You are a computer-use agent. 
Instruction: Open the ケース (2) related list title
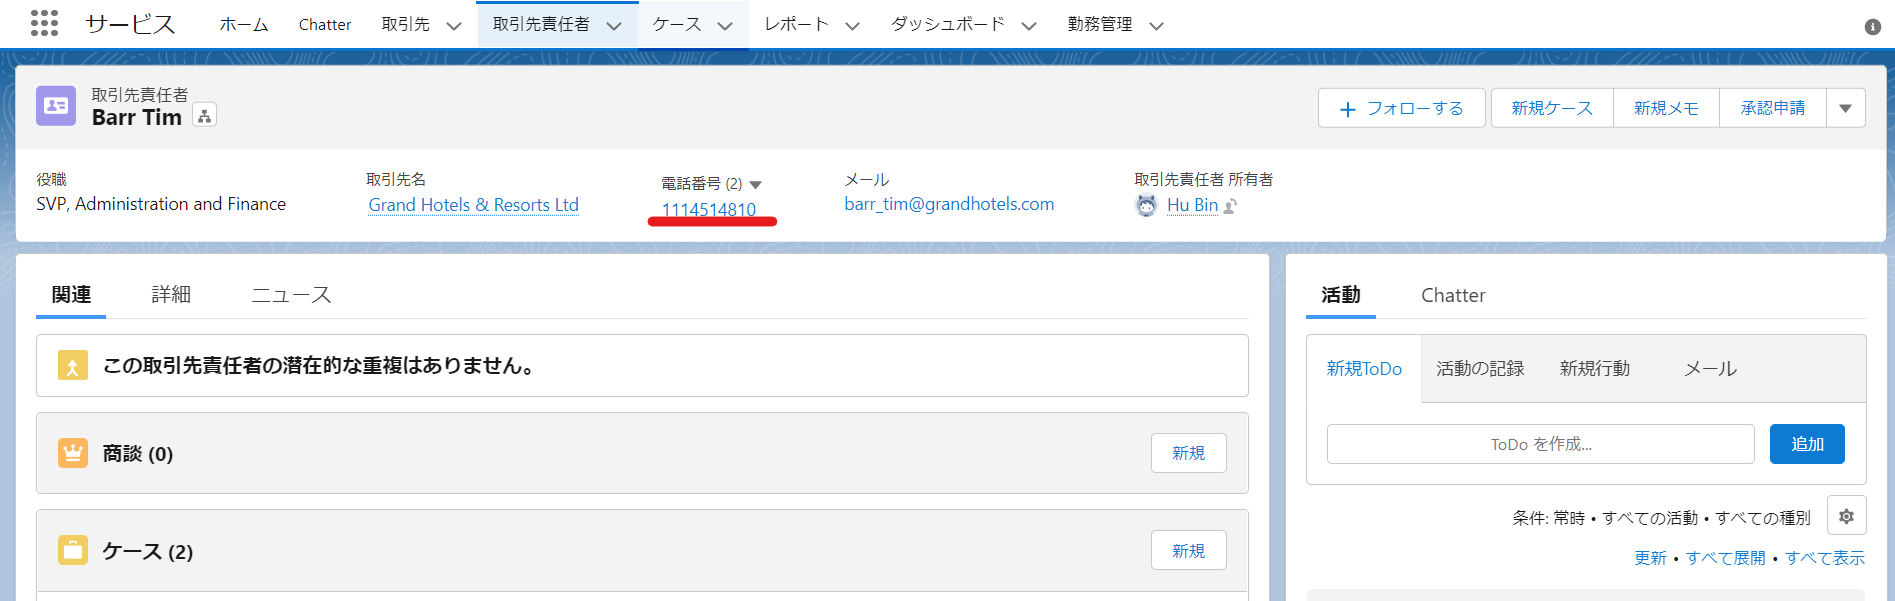148,552
